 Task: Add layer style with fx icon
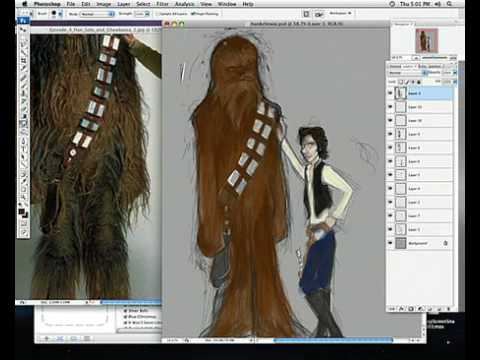(x=402, y=309)
